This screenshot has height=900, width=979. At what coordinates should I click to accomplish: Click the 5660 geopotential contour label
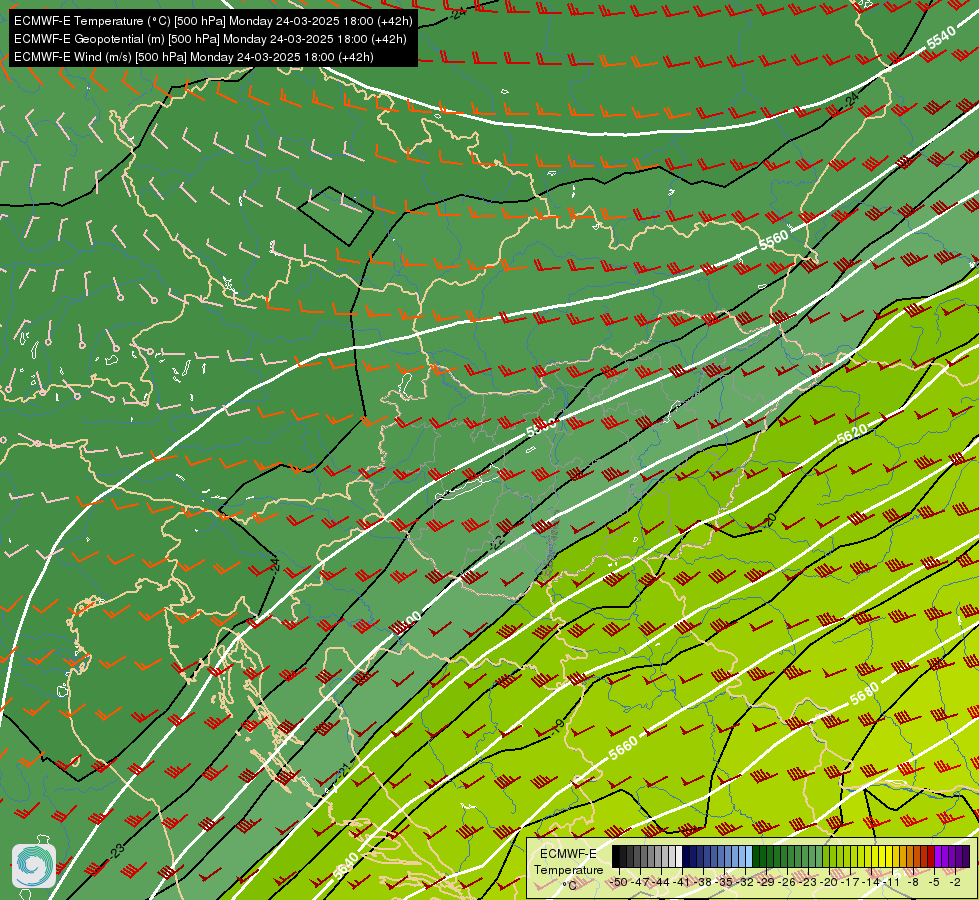pyautogui.click(x=623, y=748)
